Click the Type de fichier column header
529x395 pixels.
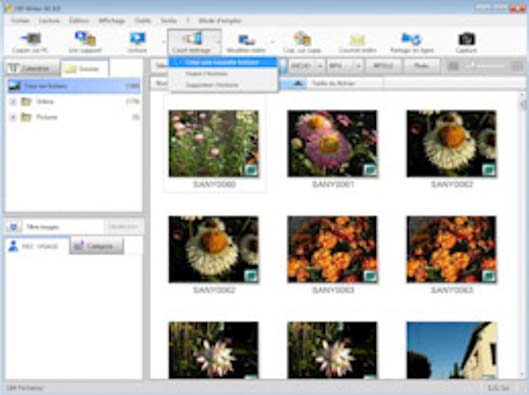click(x=344, y=83)
